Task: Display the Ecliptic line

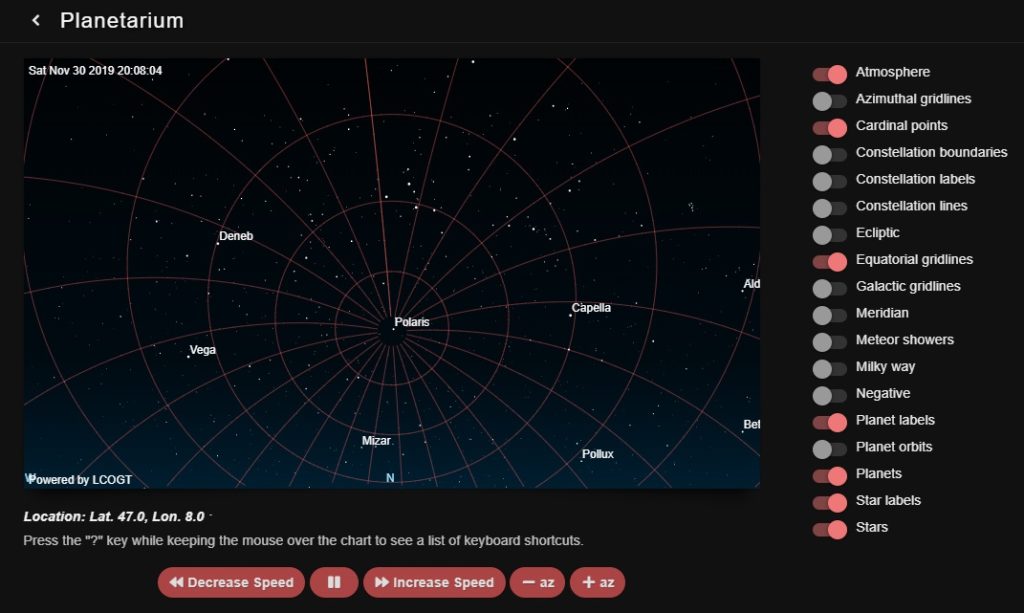Action: point(828,234)
